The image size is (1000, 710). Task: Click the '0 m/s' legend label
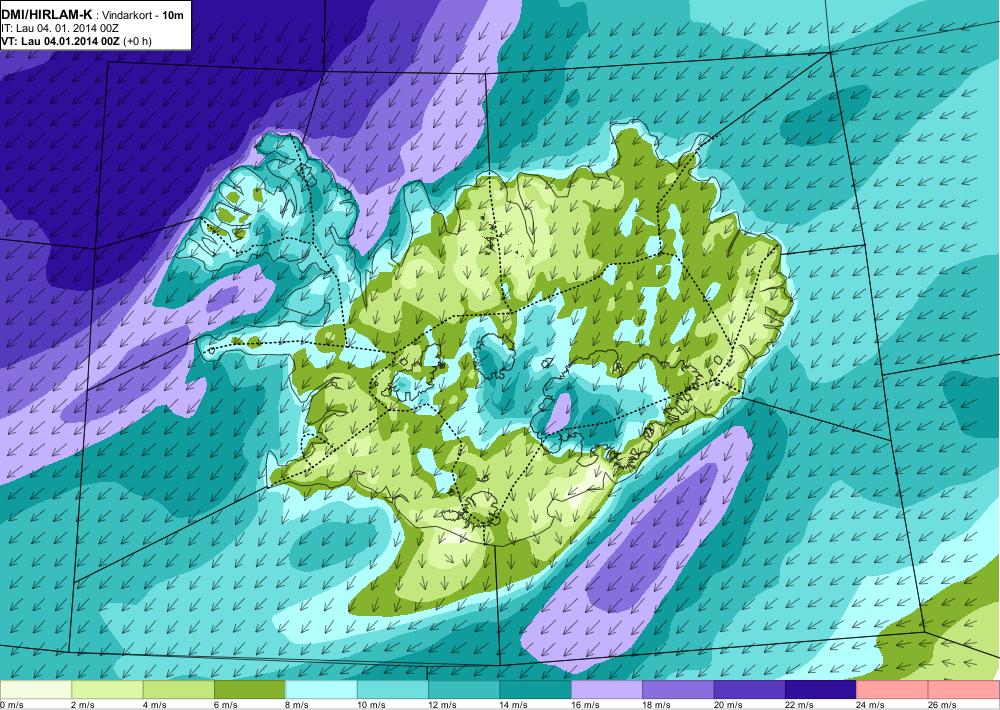(11, 705)
